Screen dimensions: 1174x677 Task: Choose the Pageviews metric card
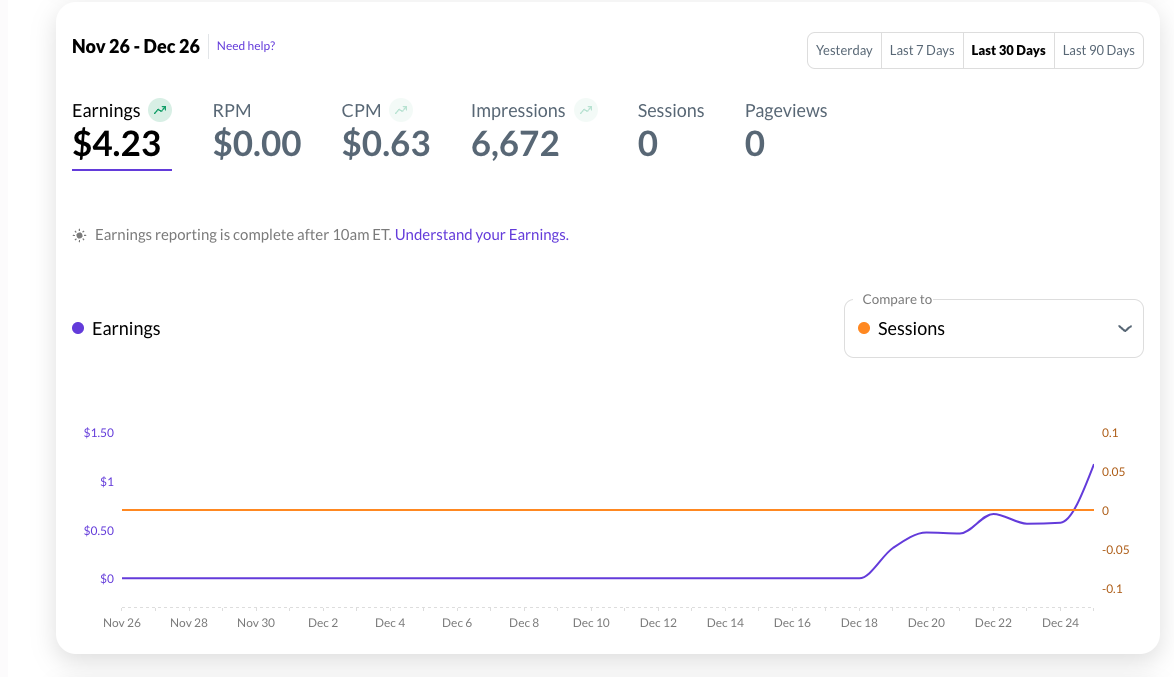[786, 132]
